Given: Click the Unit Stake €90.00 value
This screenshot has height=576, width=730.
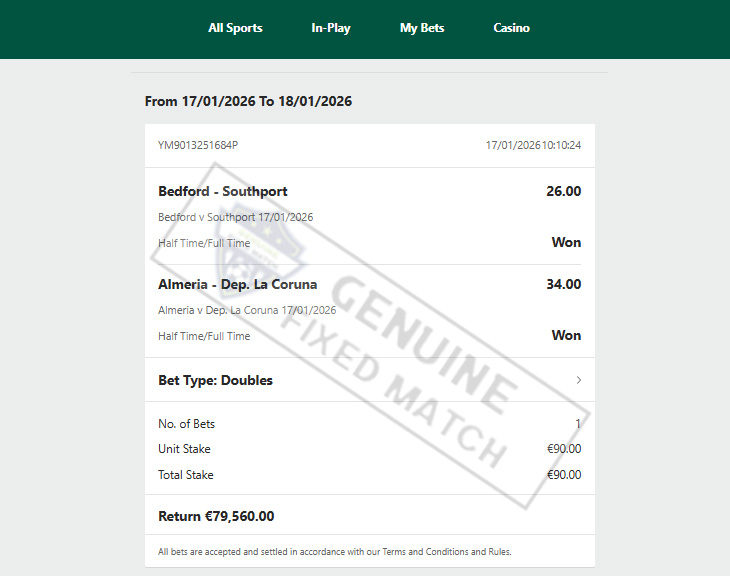Looking at the screenshot, I should pyautogui.click(x=564, y=449).
